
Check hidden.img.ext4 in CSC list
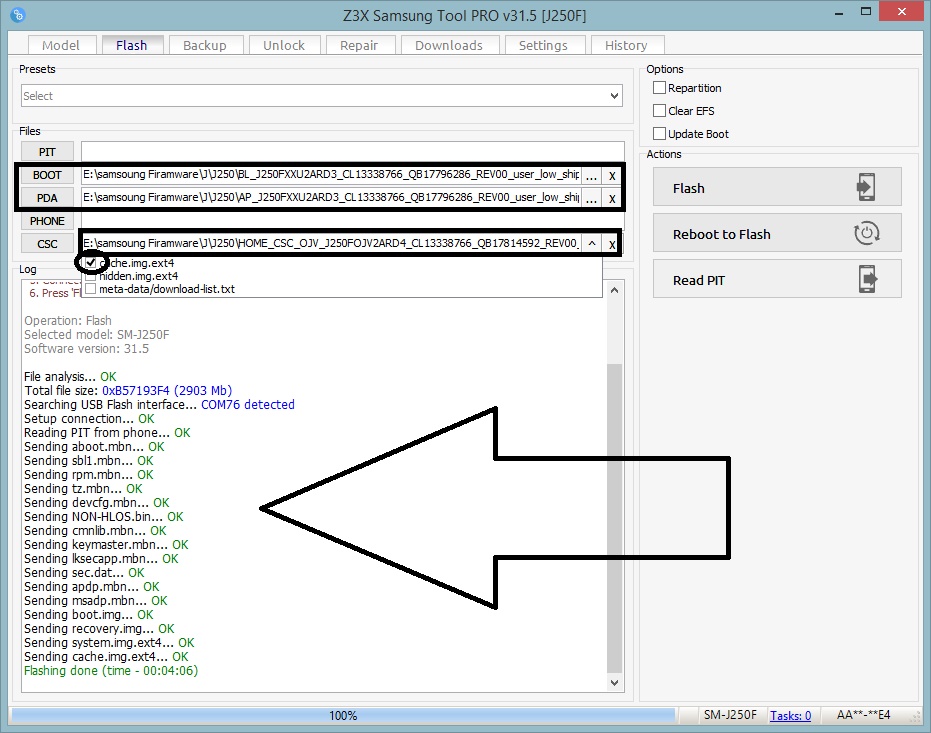click(91, 276)
